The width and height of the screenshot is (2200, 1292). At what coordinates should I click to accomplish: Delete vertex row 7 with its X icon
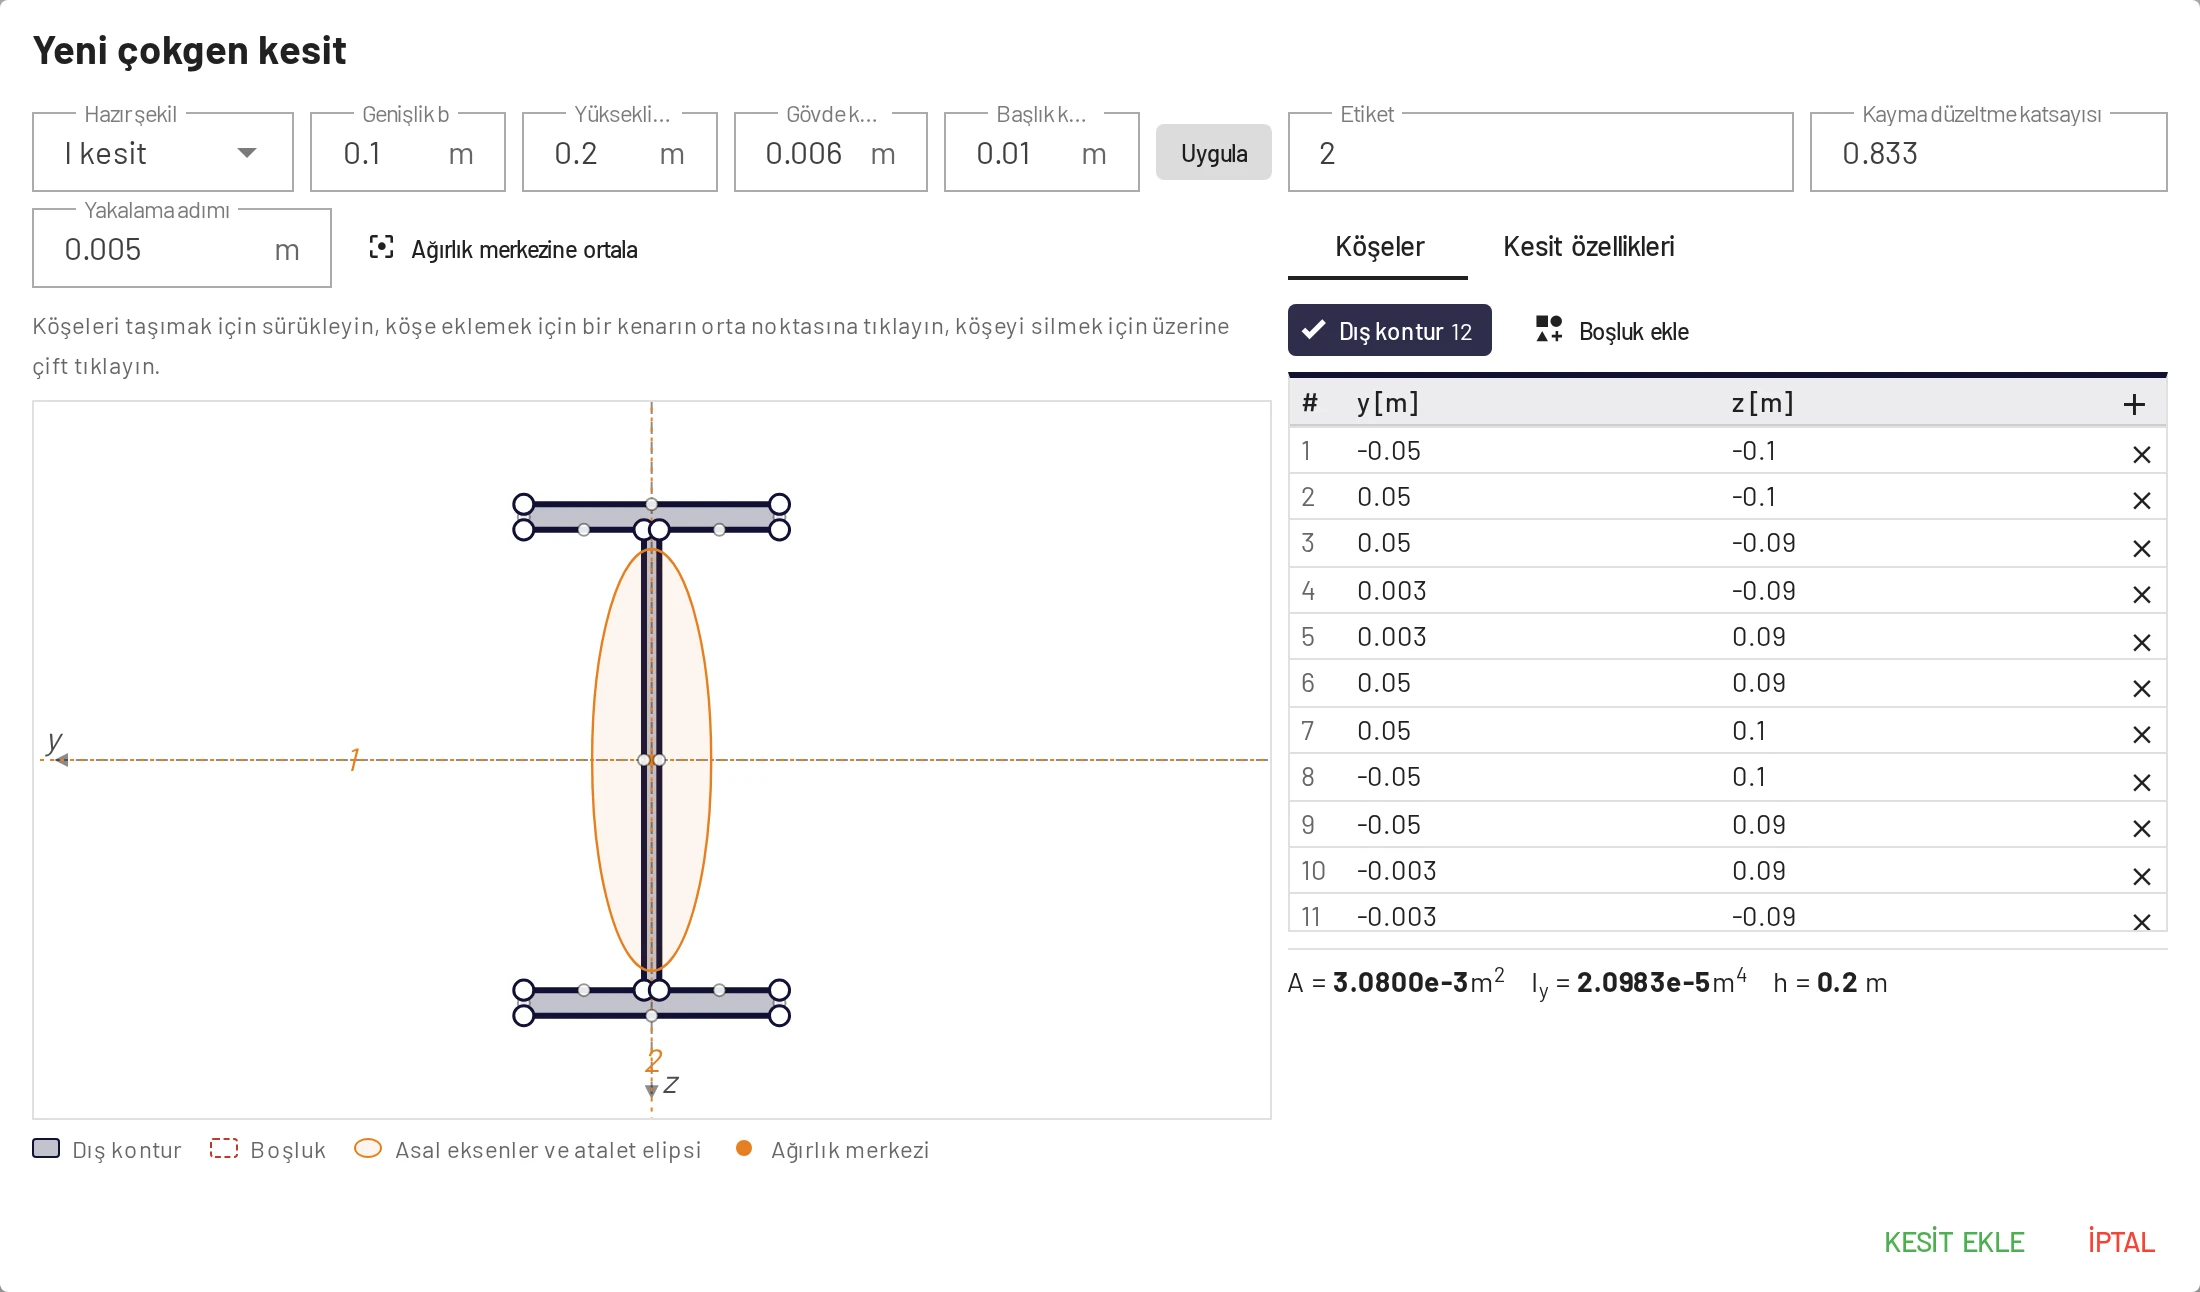pyautogui.click(x=2141, y=735)
